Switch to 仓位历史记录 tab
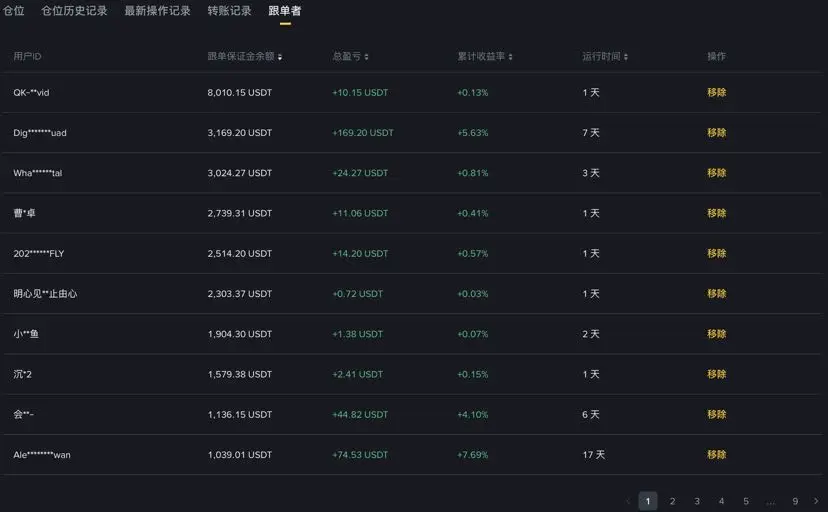Image resolution: width=828 pixels, height=512 pixels. 74,11
